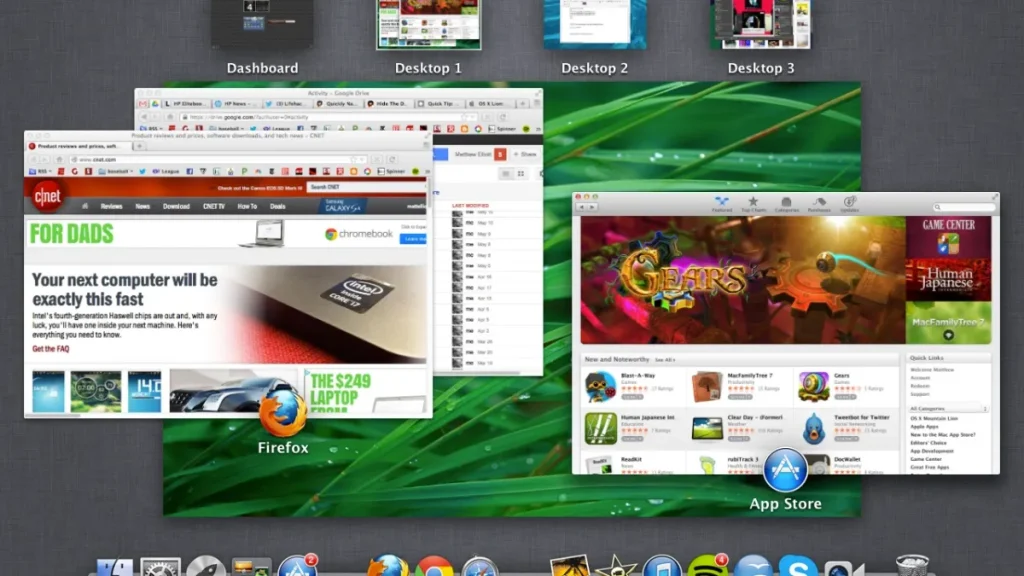1024x576 pixels.
Task: Click Redeem quick link in App Store
Action: (920, 386)
